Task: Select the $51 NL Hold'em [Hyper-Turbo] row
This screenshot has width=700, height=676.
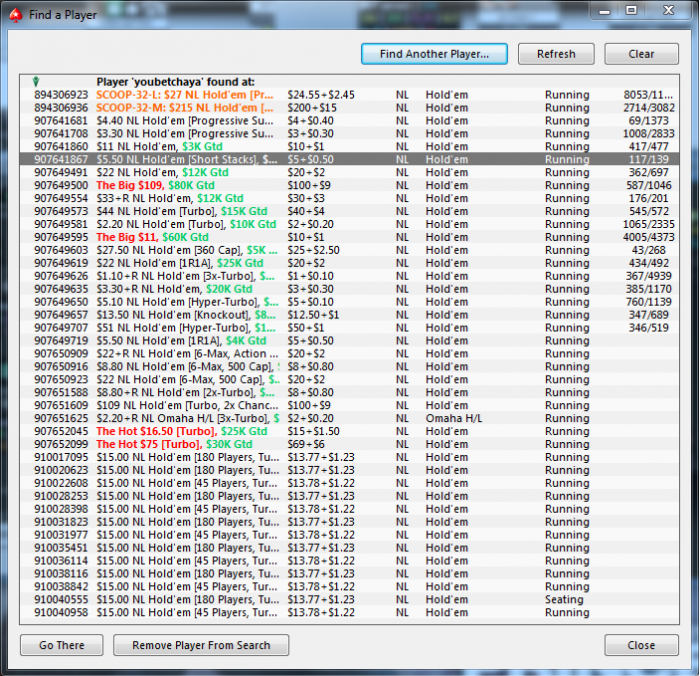Action: pos(350,328)
